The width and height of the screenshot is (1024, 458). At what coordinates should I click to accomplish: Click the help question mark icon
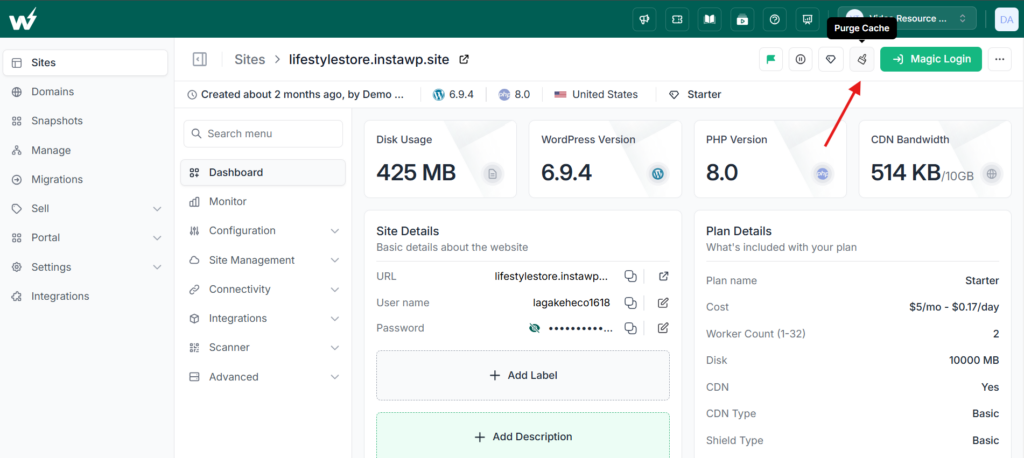coord(775,19)
